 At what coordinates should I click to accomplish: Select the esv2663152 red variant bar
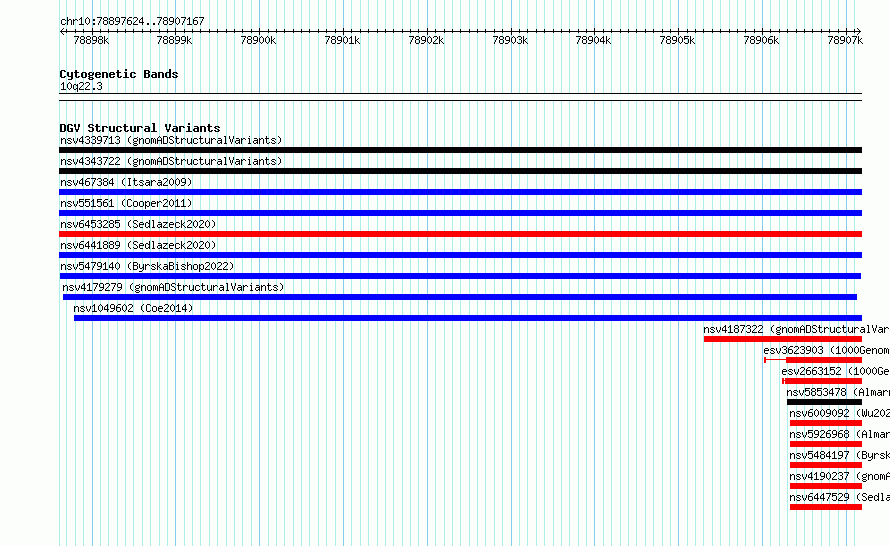822,381
